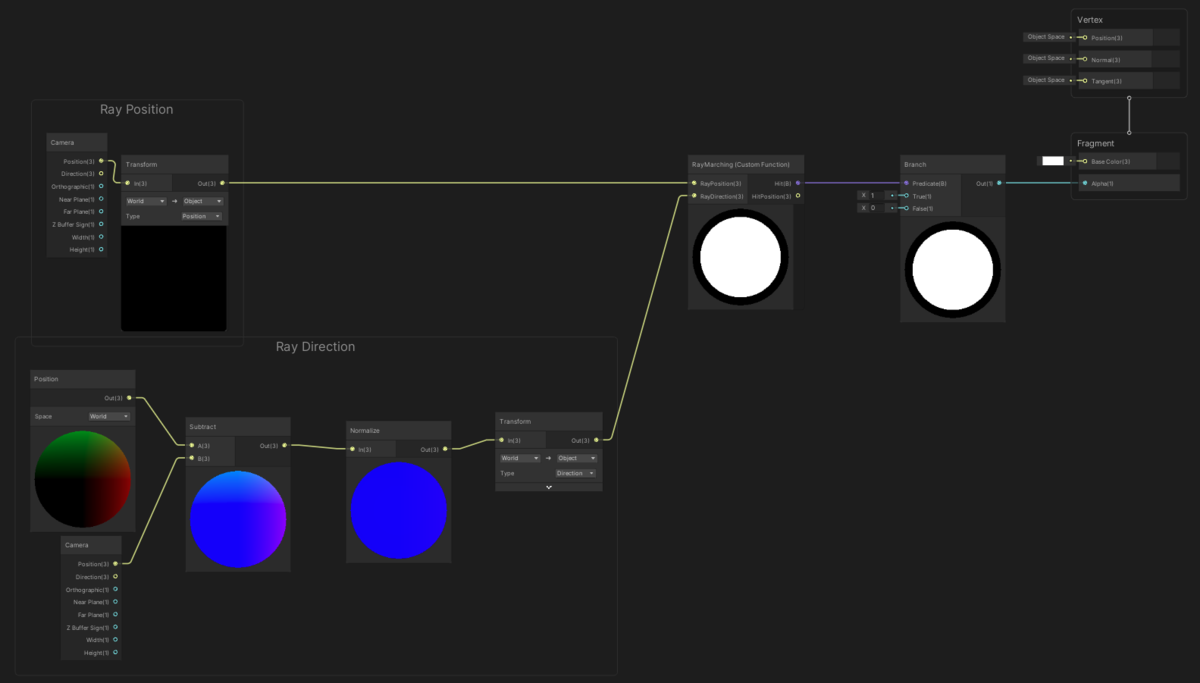
Task: Open Type dropdown showing Direction in Transform node
Action: tap(576, 473)
